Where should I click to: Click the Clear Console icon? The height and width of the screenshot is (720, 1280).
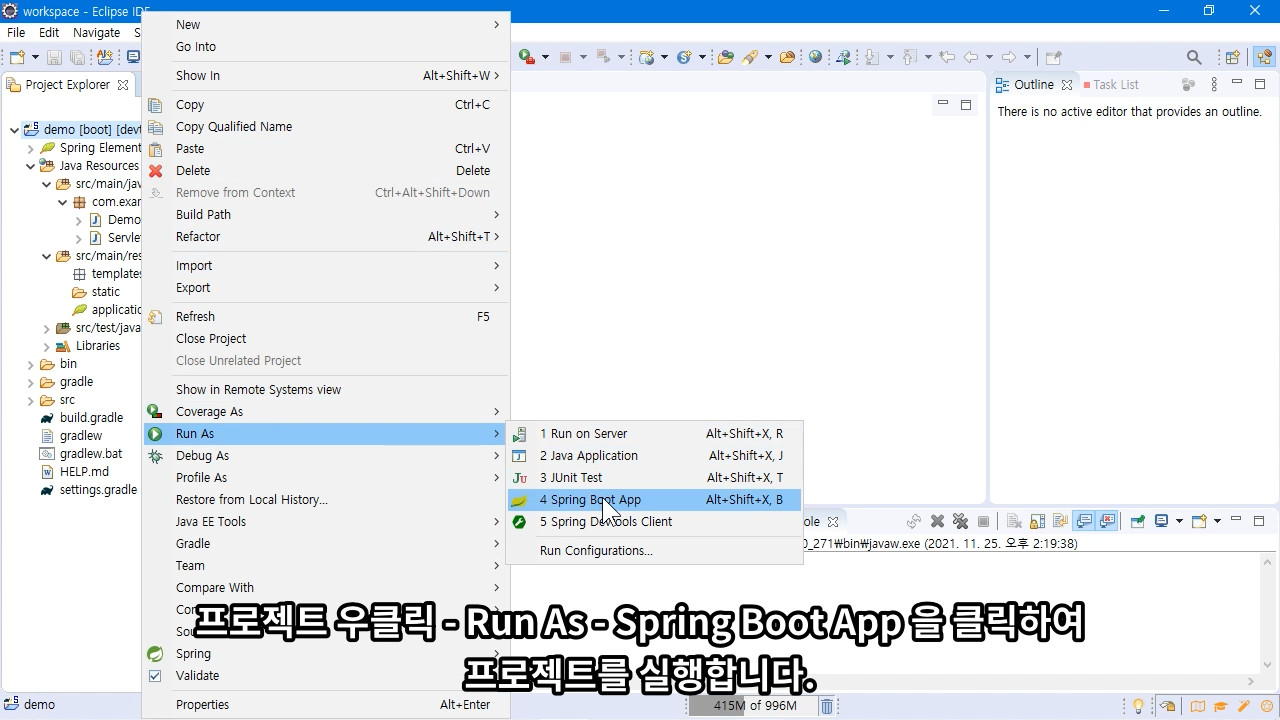1014,521
